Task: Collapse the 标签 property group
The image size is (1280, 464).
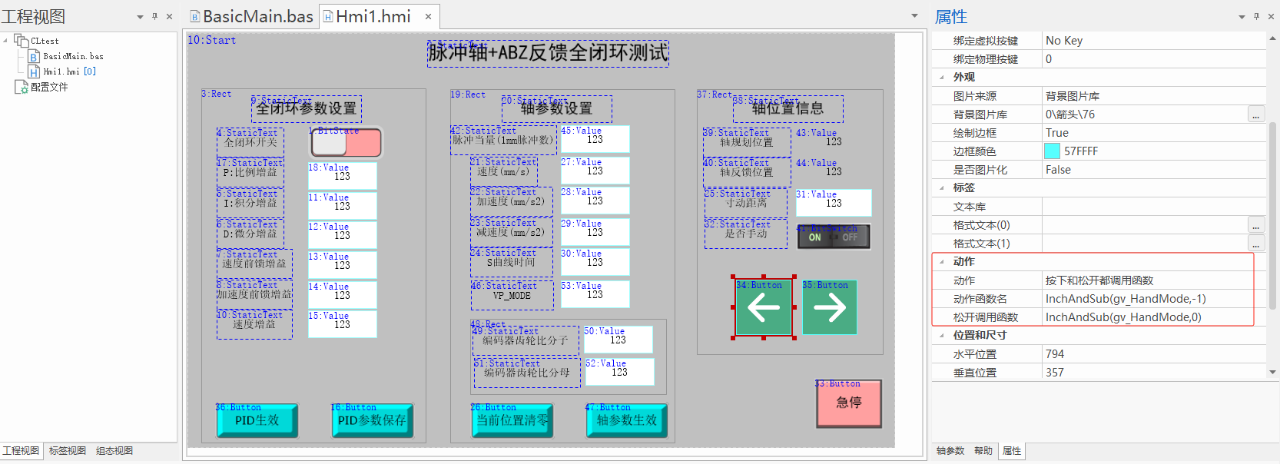Action: click(x=942, y=187)
